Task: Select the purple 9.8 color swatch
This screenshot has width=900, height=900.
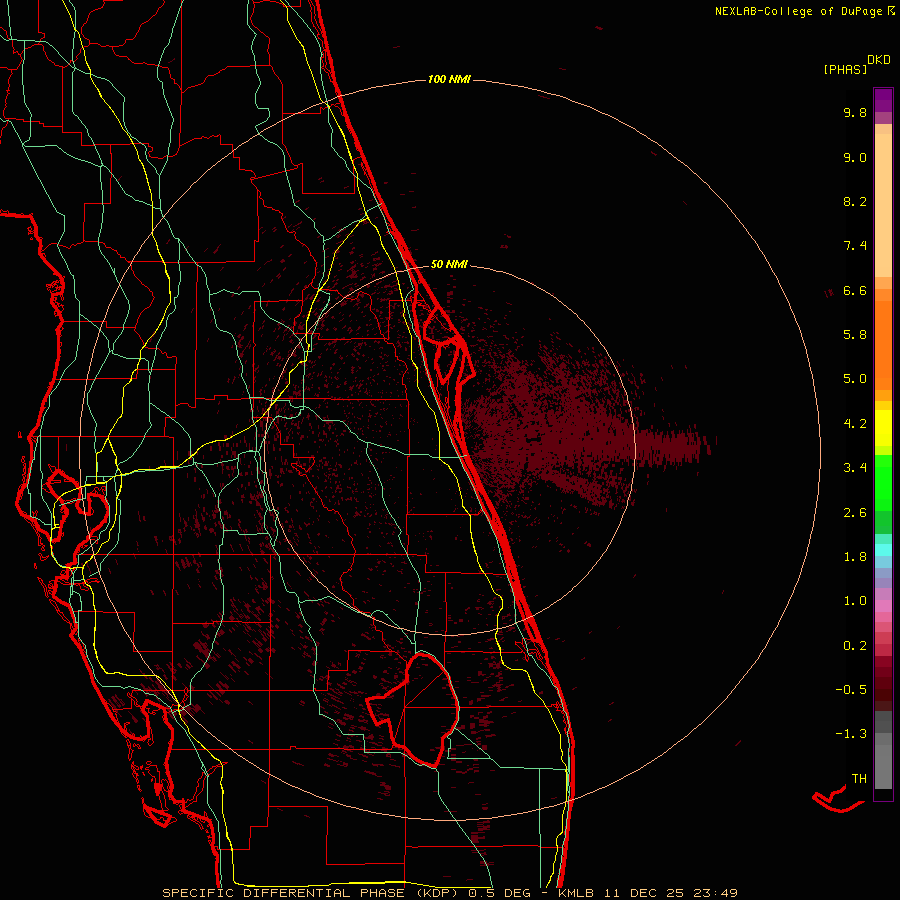Action: pyautogui.click(x=883, y=103)
